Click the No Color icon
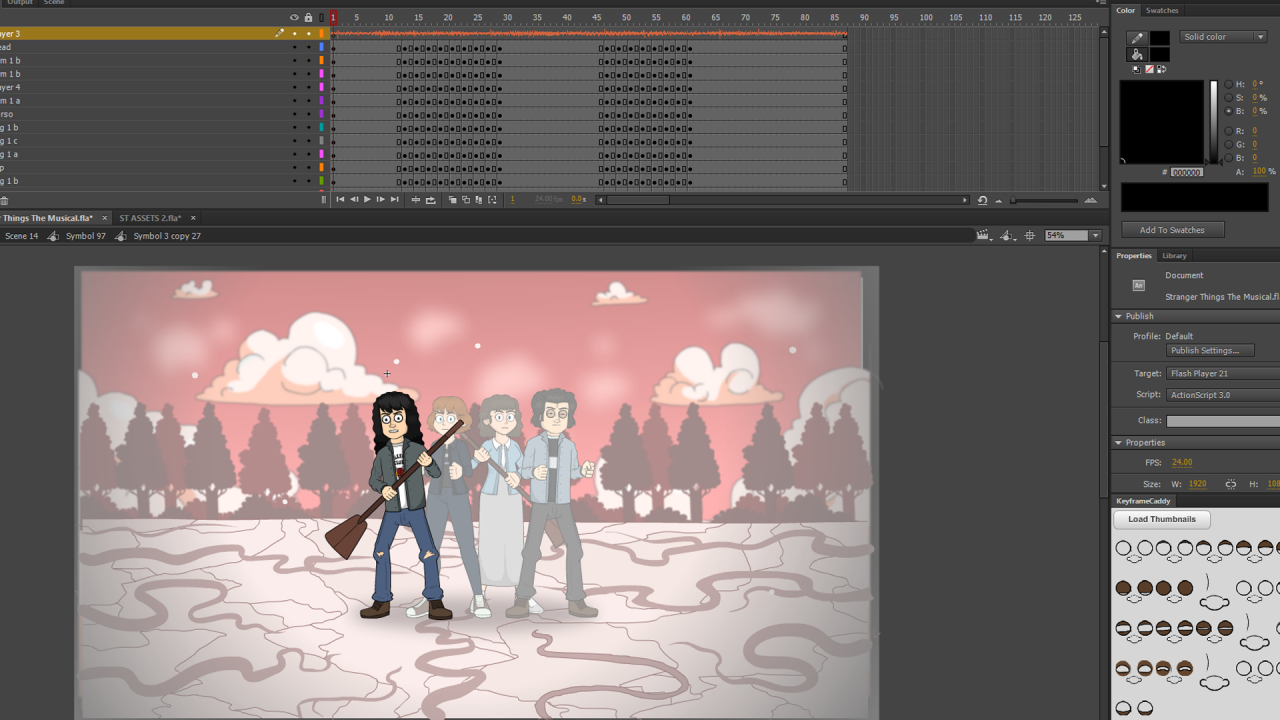 (1149, 70)
